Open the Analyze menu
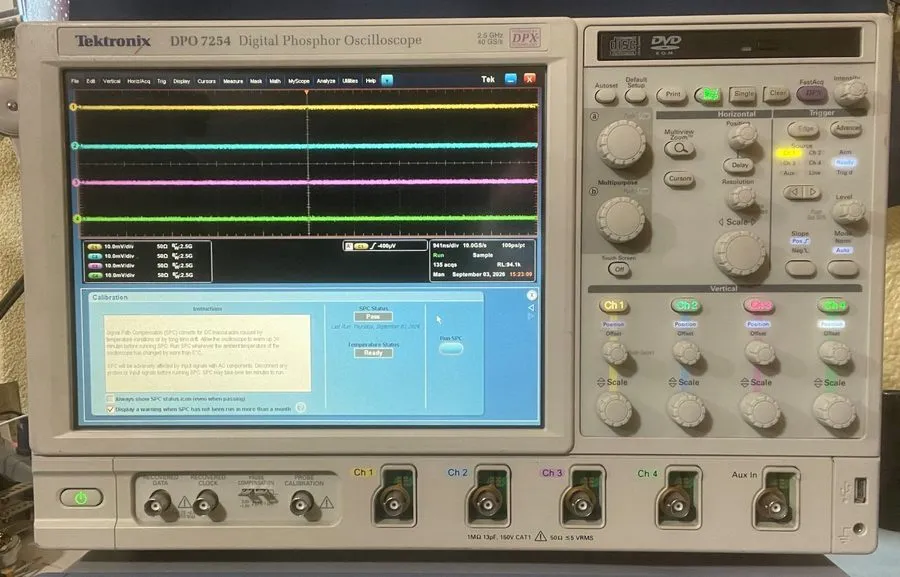This screenshot has height=577, width=900. pos(326,81)
